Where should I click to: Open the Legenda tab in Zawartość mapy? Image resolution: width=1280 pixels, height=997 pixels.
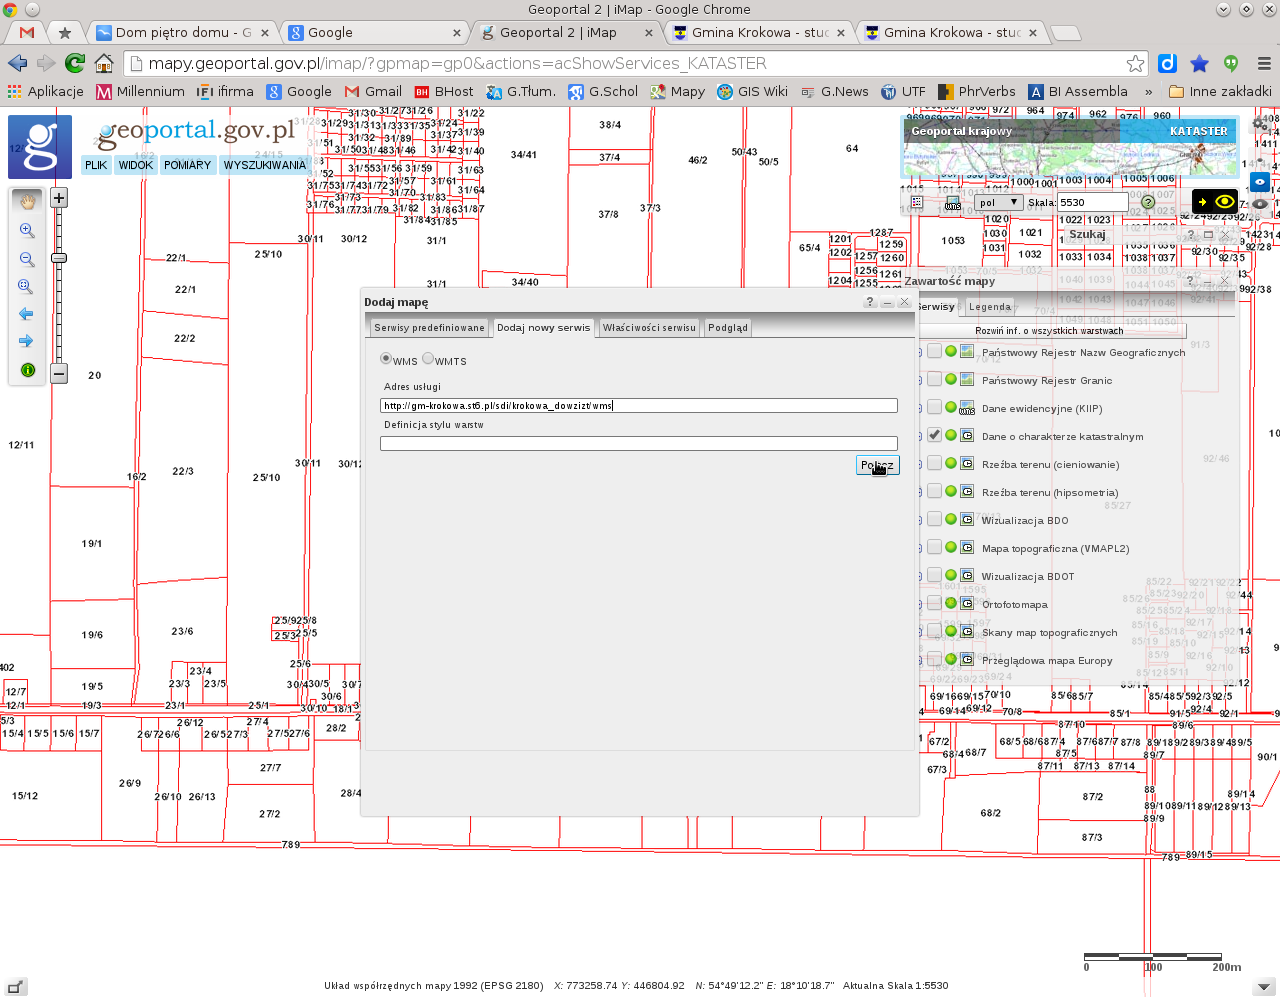(x=990, y=307)
